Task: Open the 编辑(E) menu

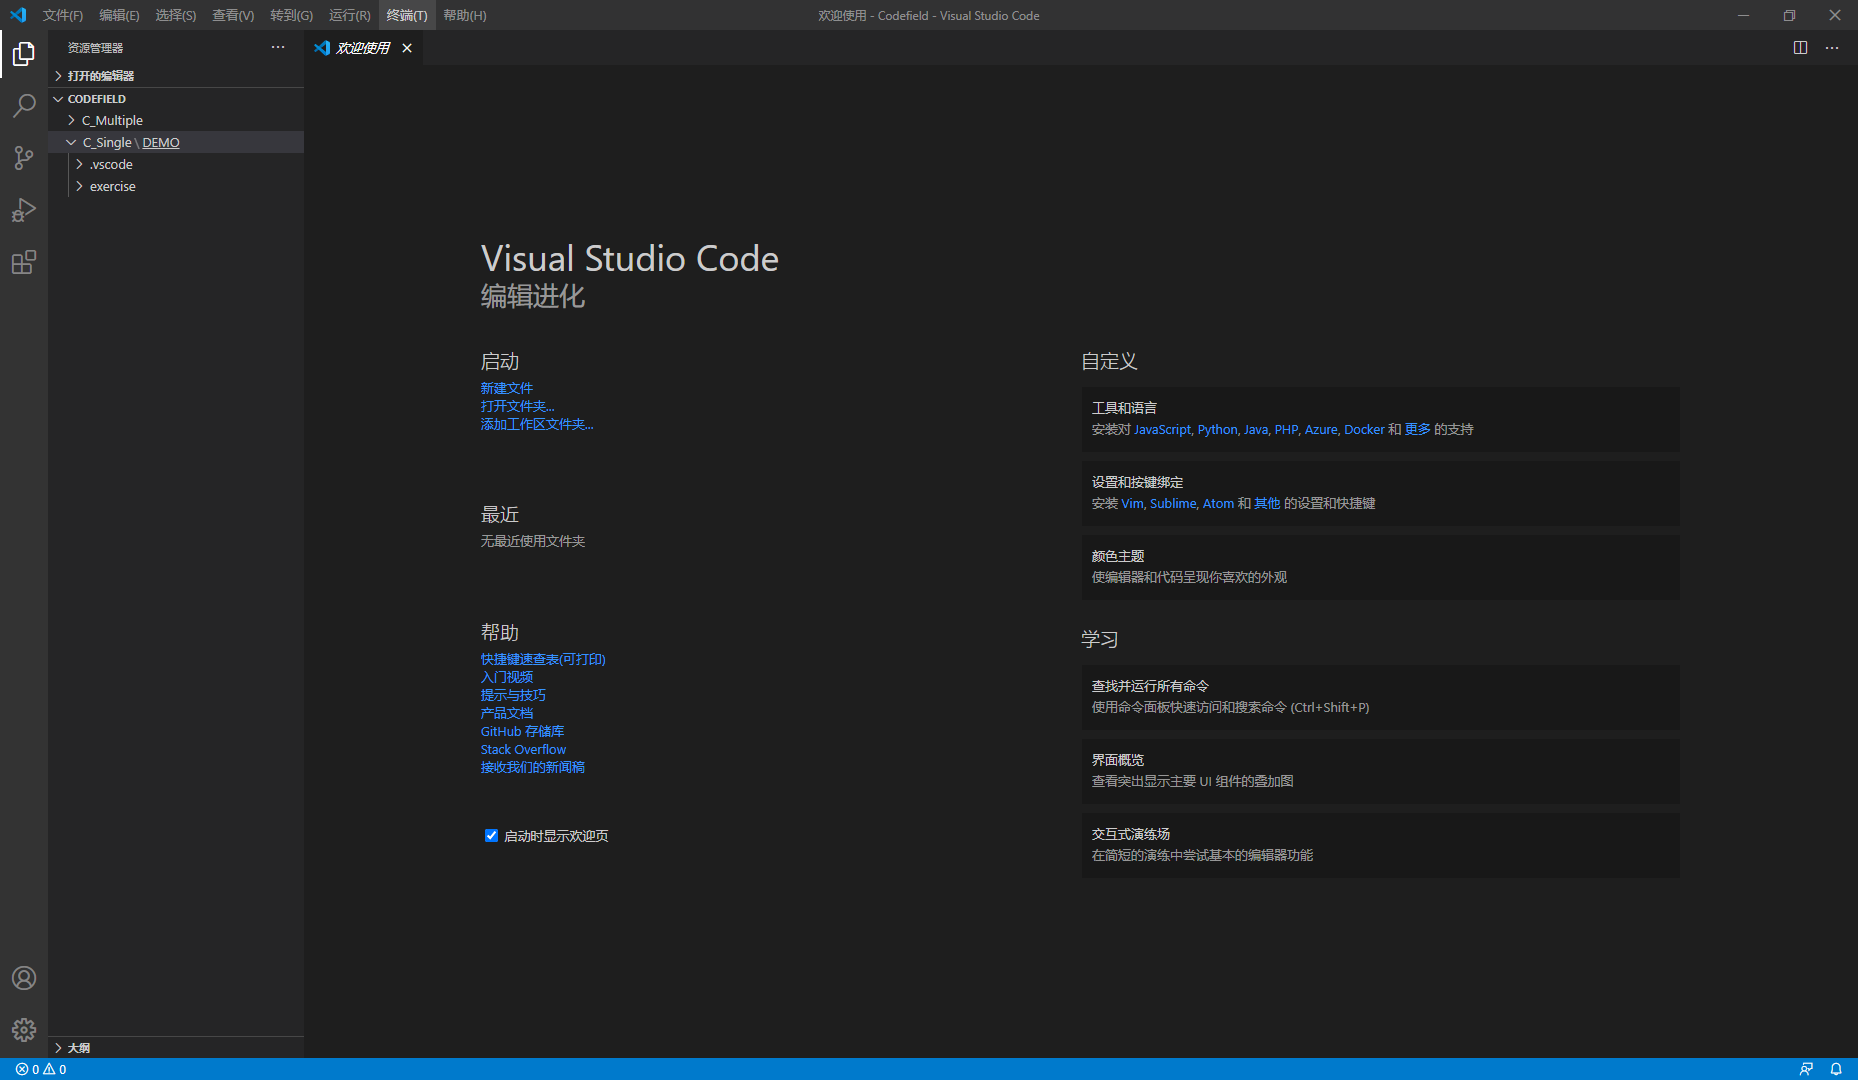Action: click(x=119, y=15)
